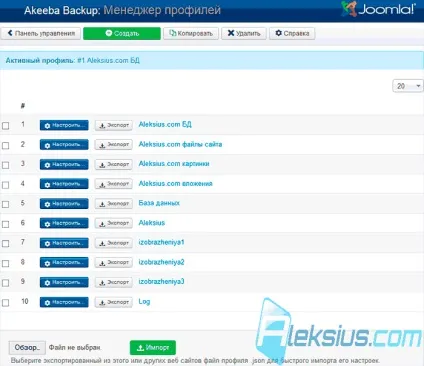
Task: Export profile 6 Aleksius
Action: [114, 223]
